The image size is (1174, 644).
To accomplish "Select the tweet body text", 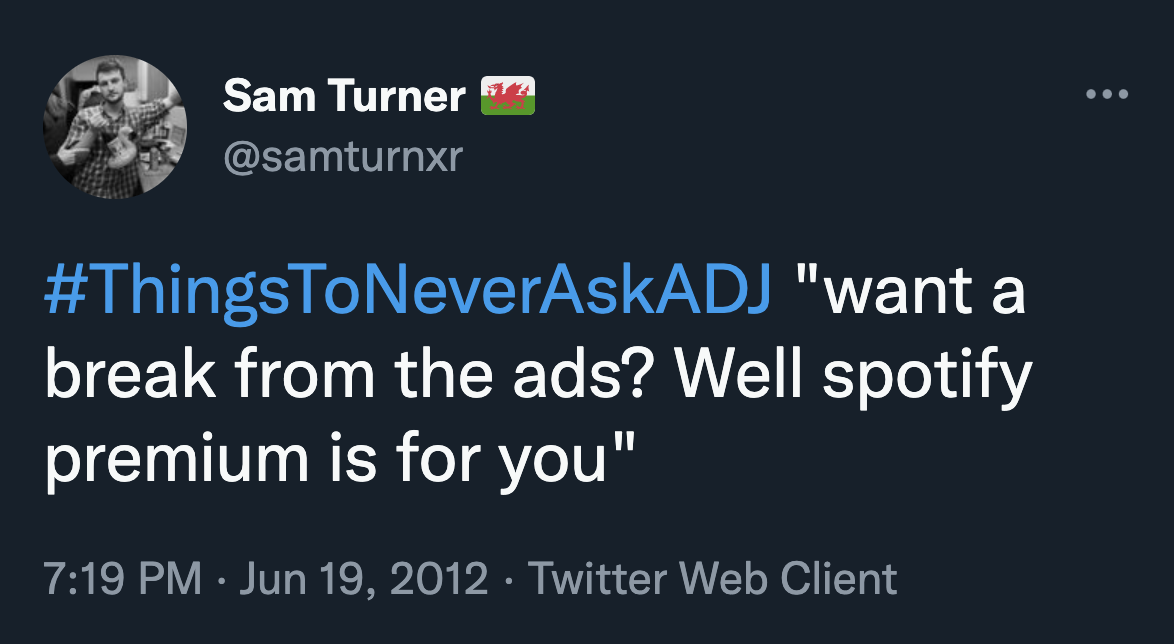I will click(540, 375).
